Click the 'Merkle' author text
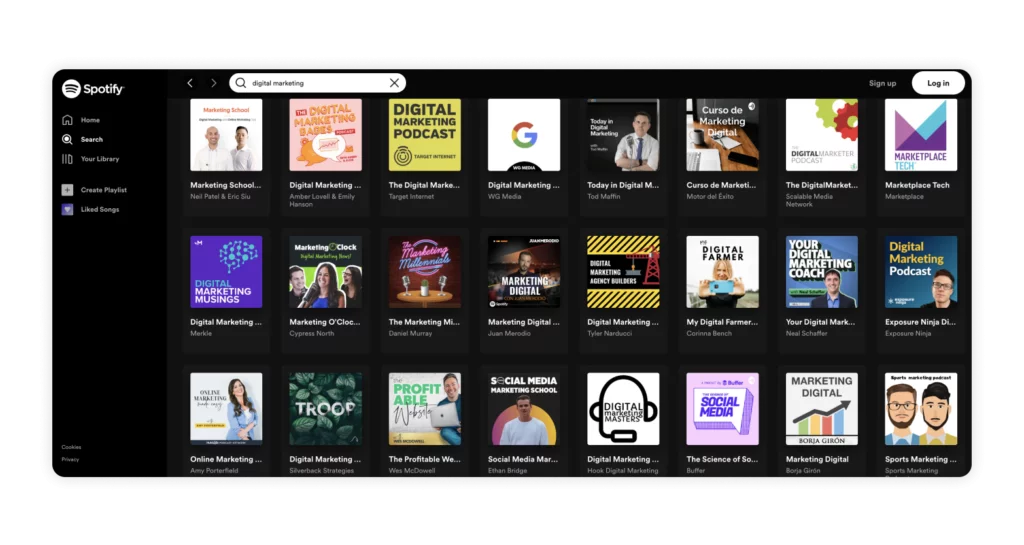 tap(201, 334)
